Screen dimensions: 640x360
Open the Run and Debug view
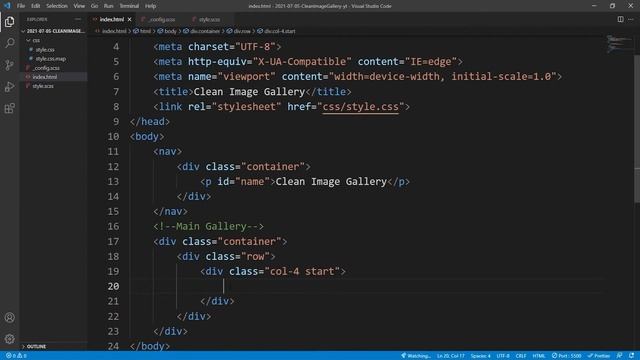pos(9,87)
